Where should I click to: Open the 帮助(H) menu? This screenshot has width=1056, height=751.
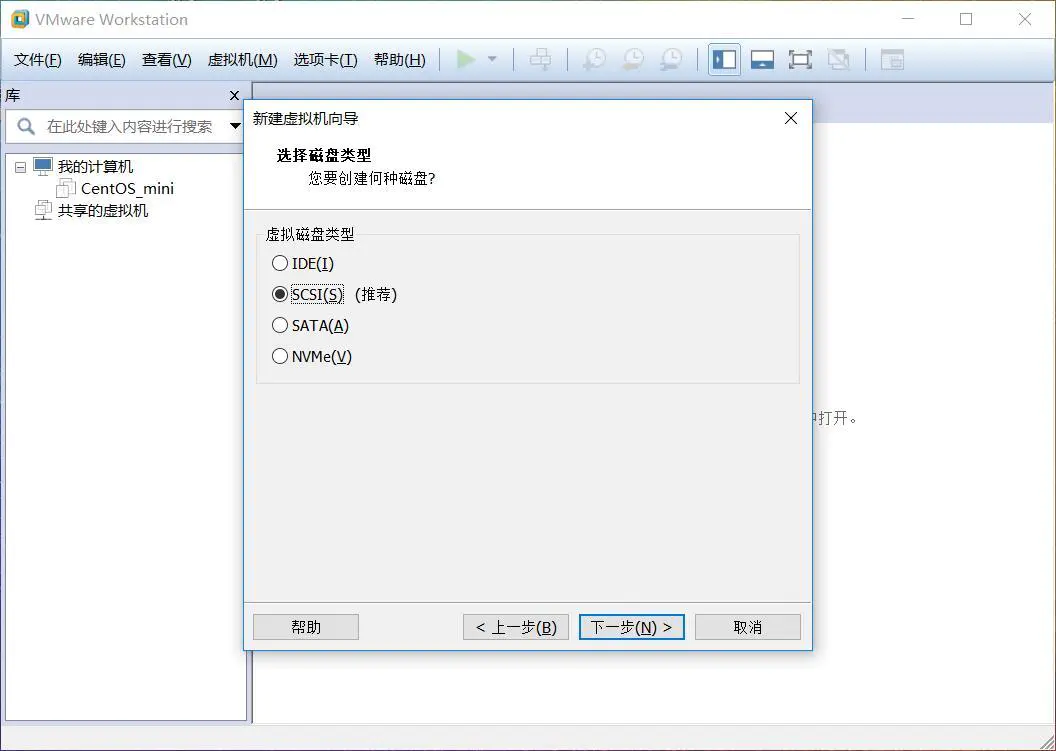pos(399,59)
